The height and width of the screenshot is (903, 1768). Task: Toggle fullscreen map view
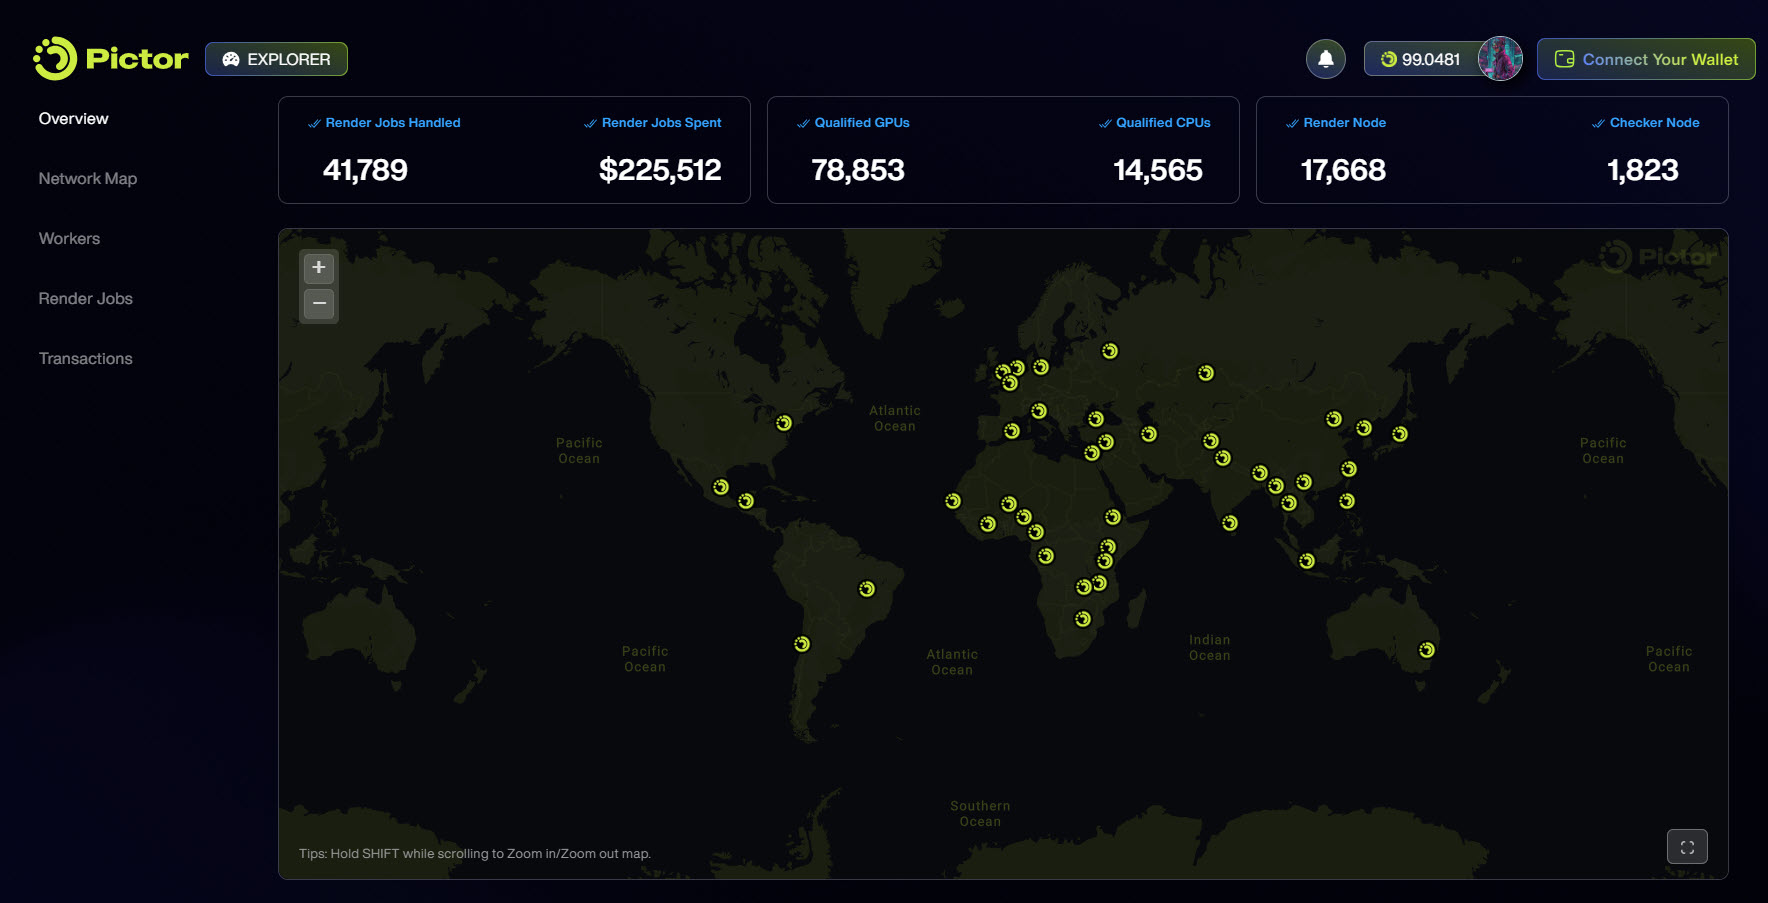[1687, 847]
